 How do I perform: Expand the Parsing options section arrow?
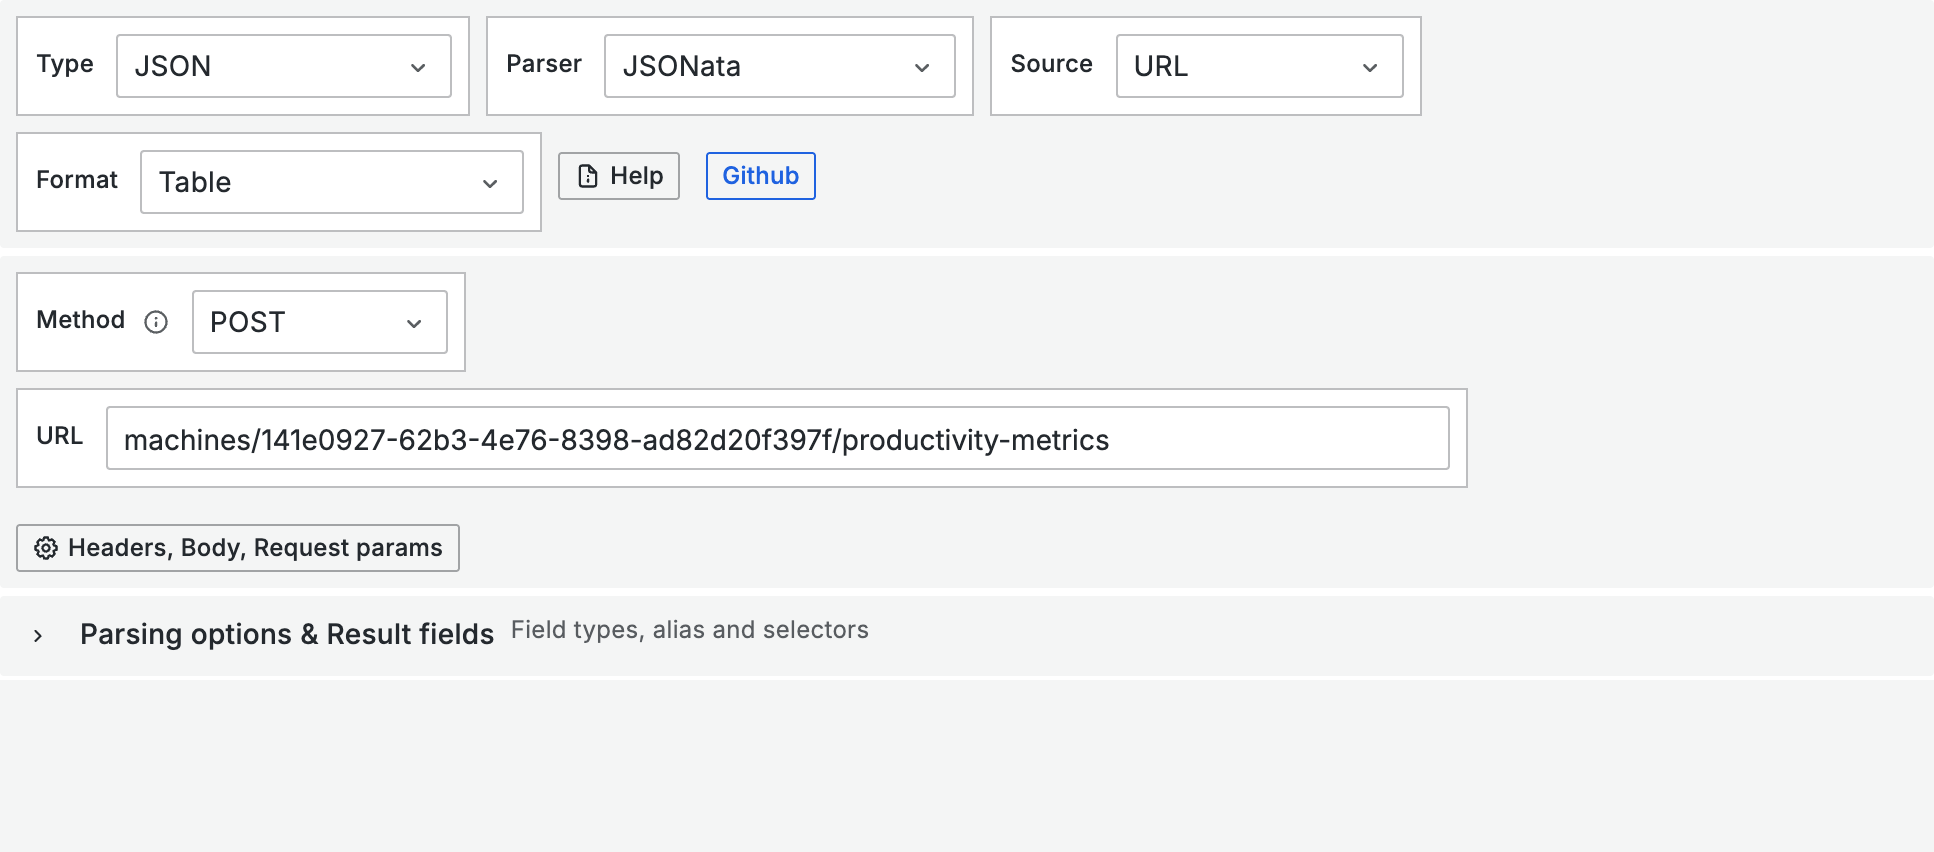pos(38,636)
